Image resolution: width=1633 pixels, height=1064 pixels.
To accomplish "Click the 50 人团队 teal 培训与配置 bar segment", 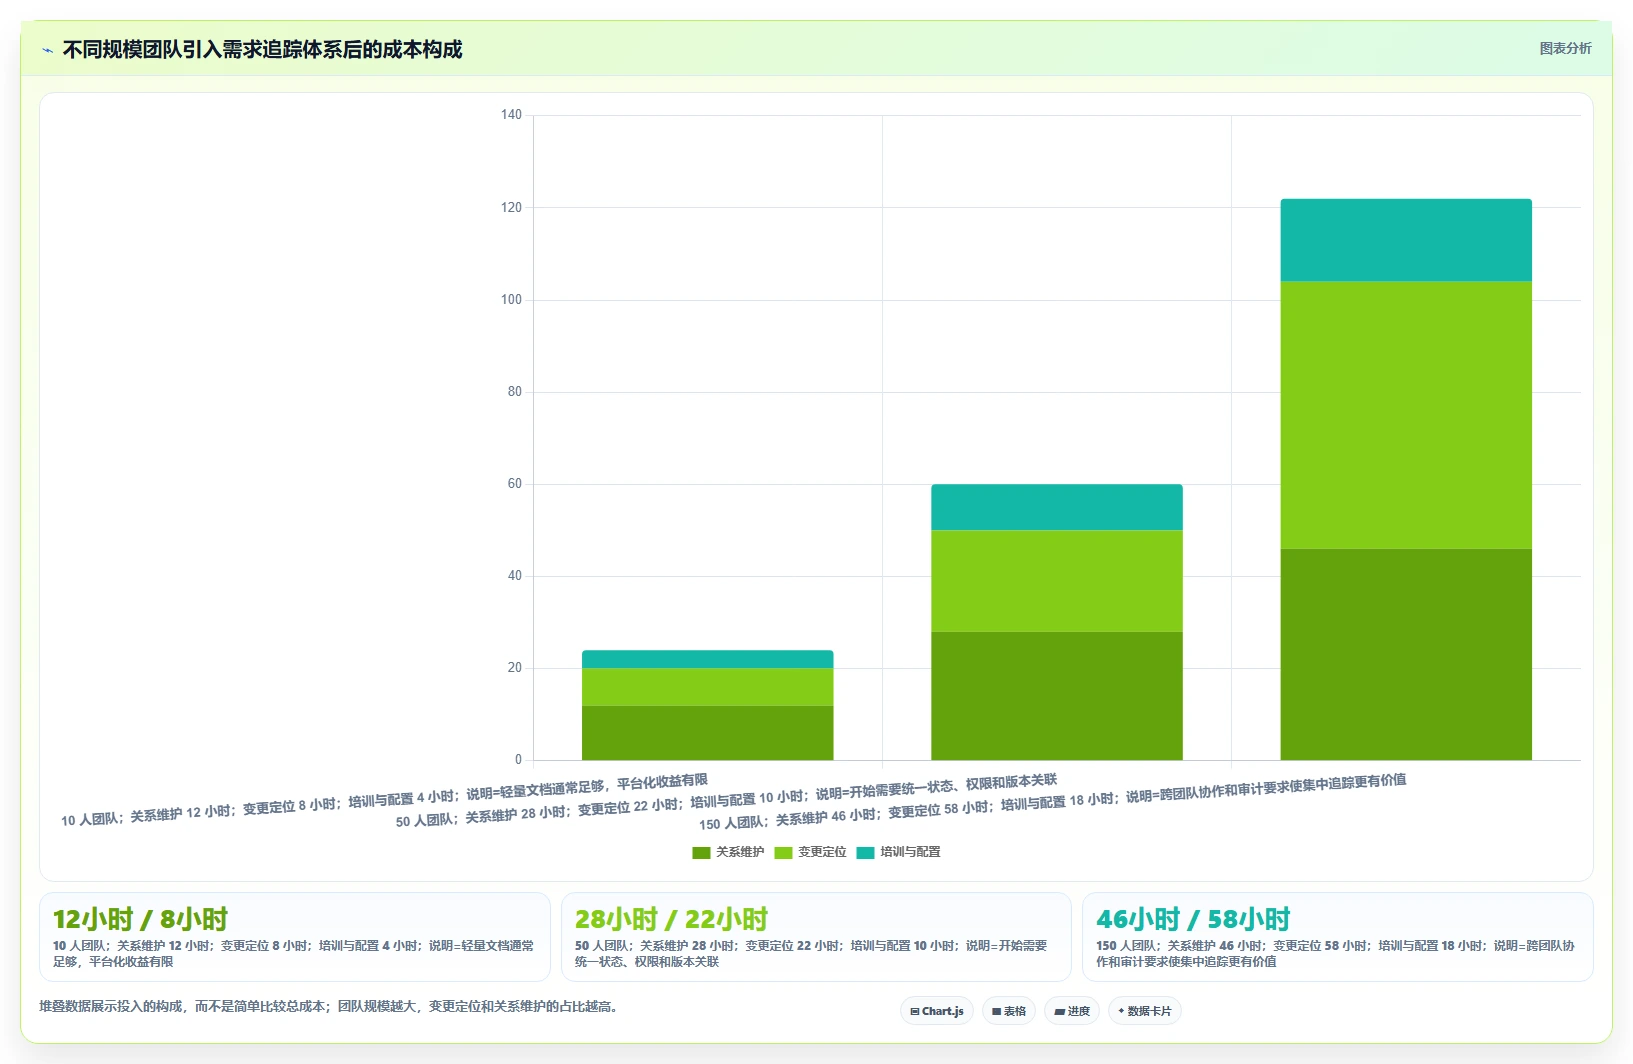I will (1057, 507).
